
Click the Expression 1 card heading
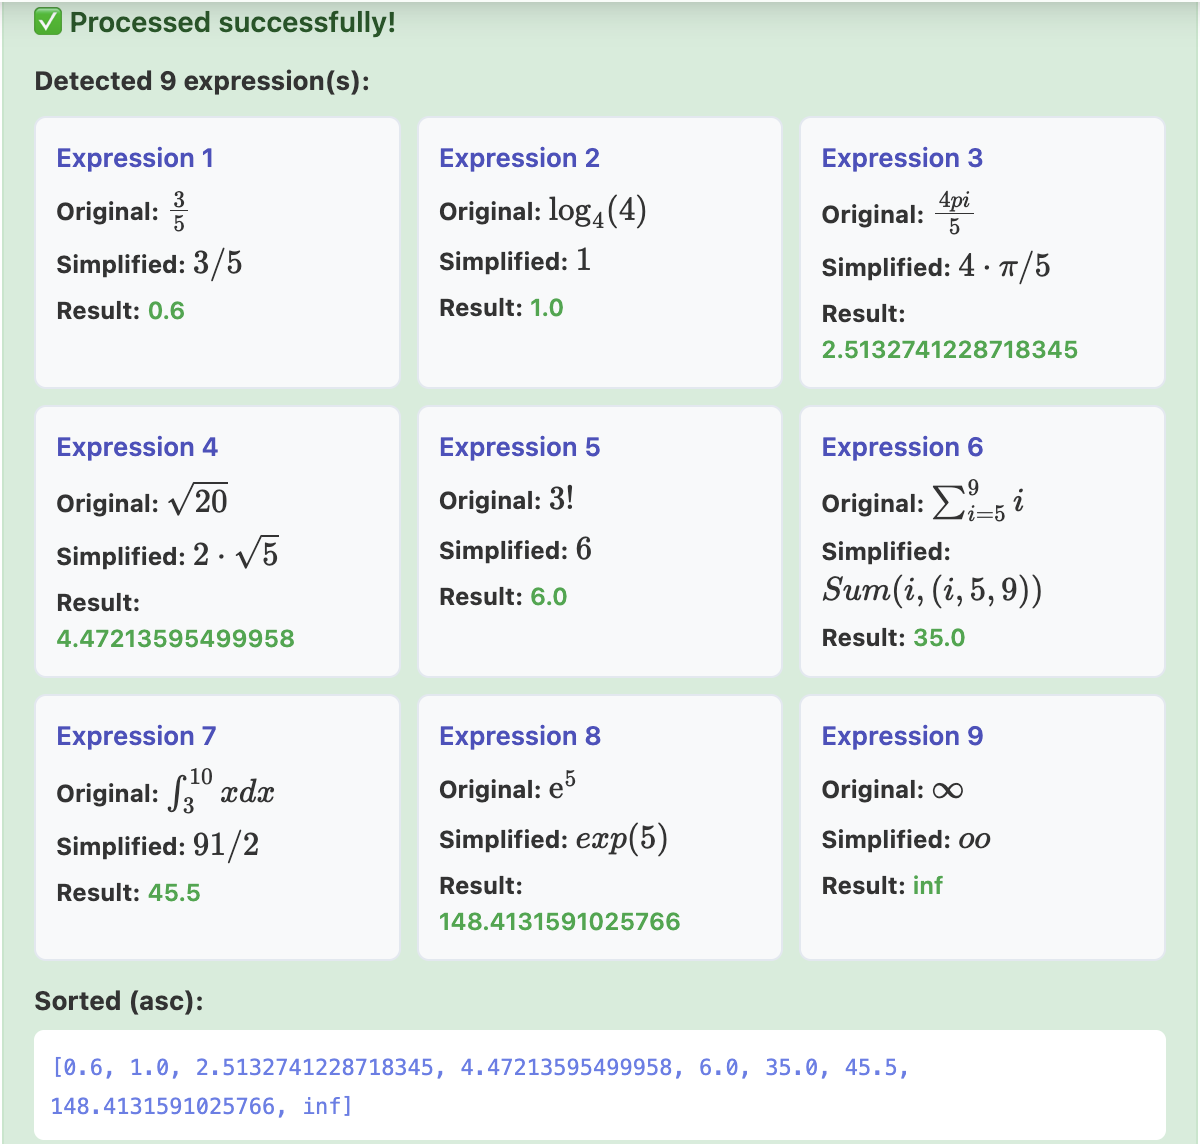(x=135, y=158)
